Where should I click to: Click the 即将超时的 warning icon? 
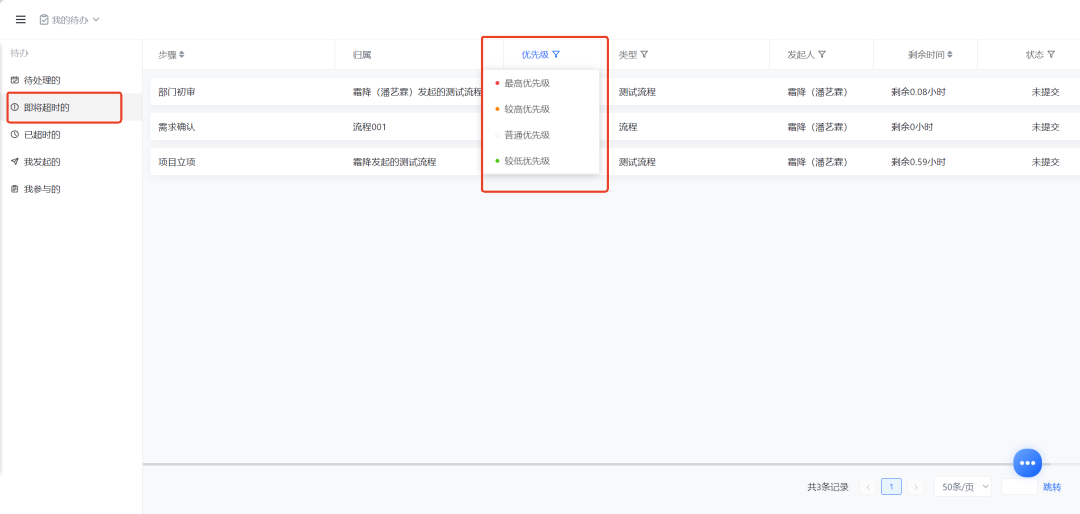point(14,107)
